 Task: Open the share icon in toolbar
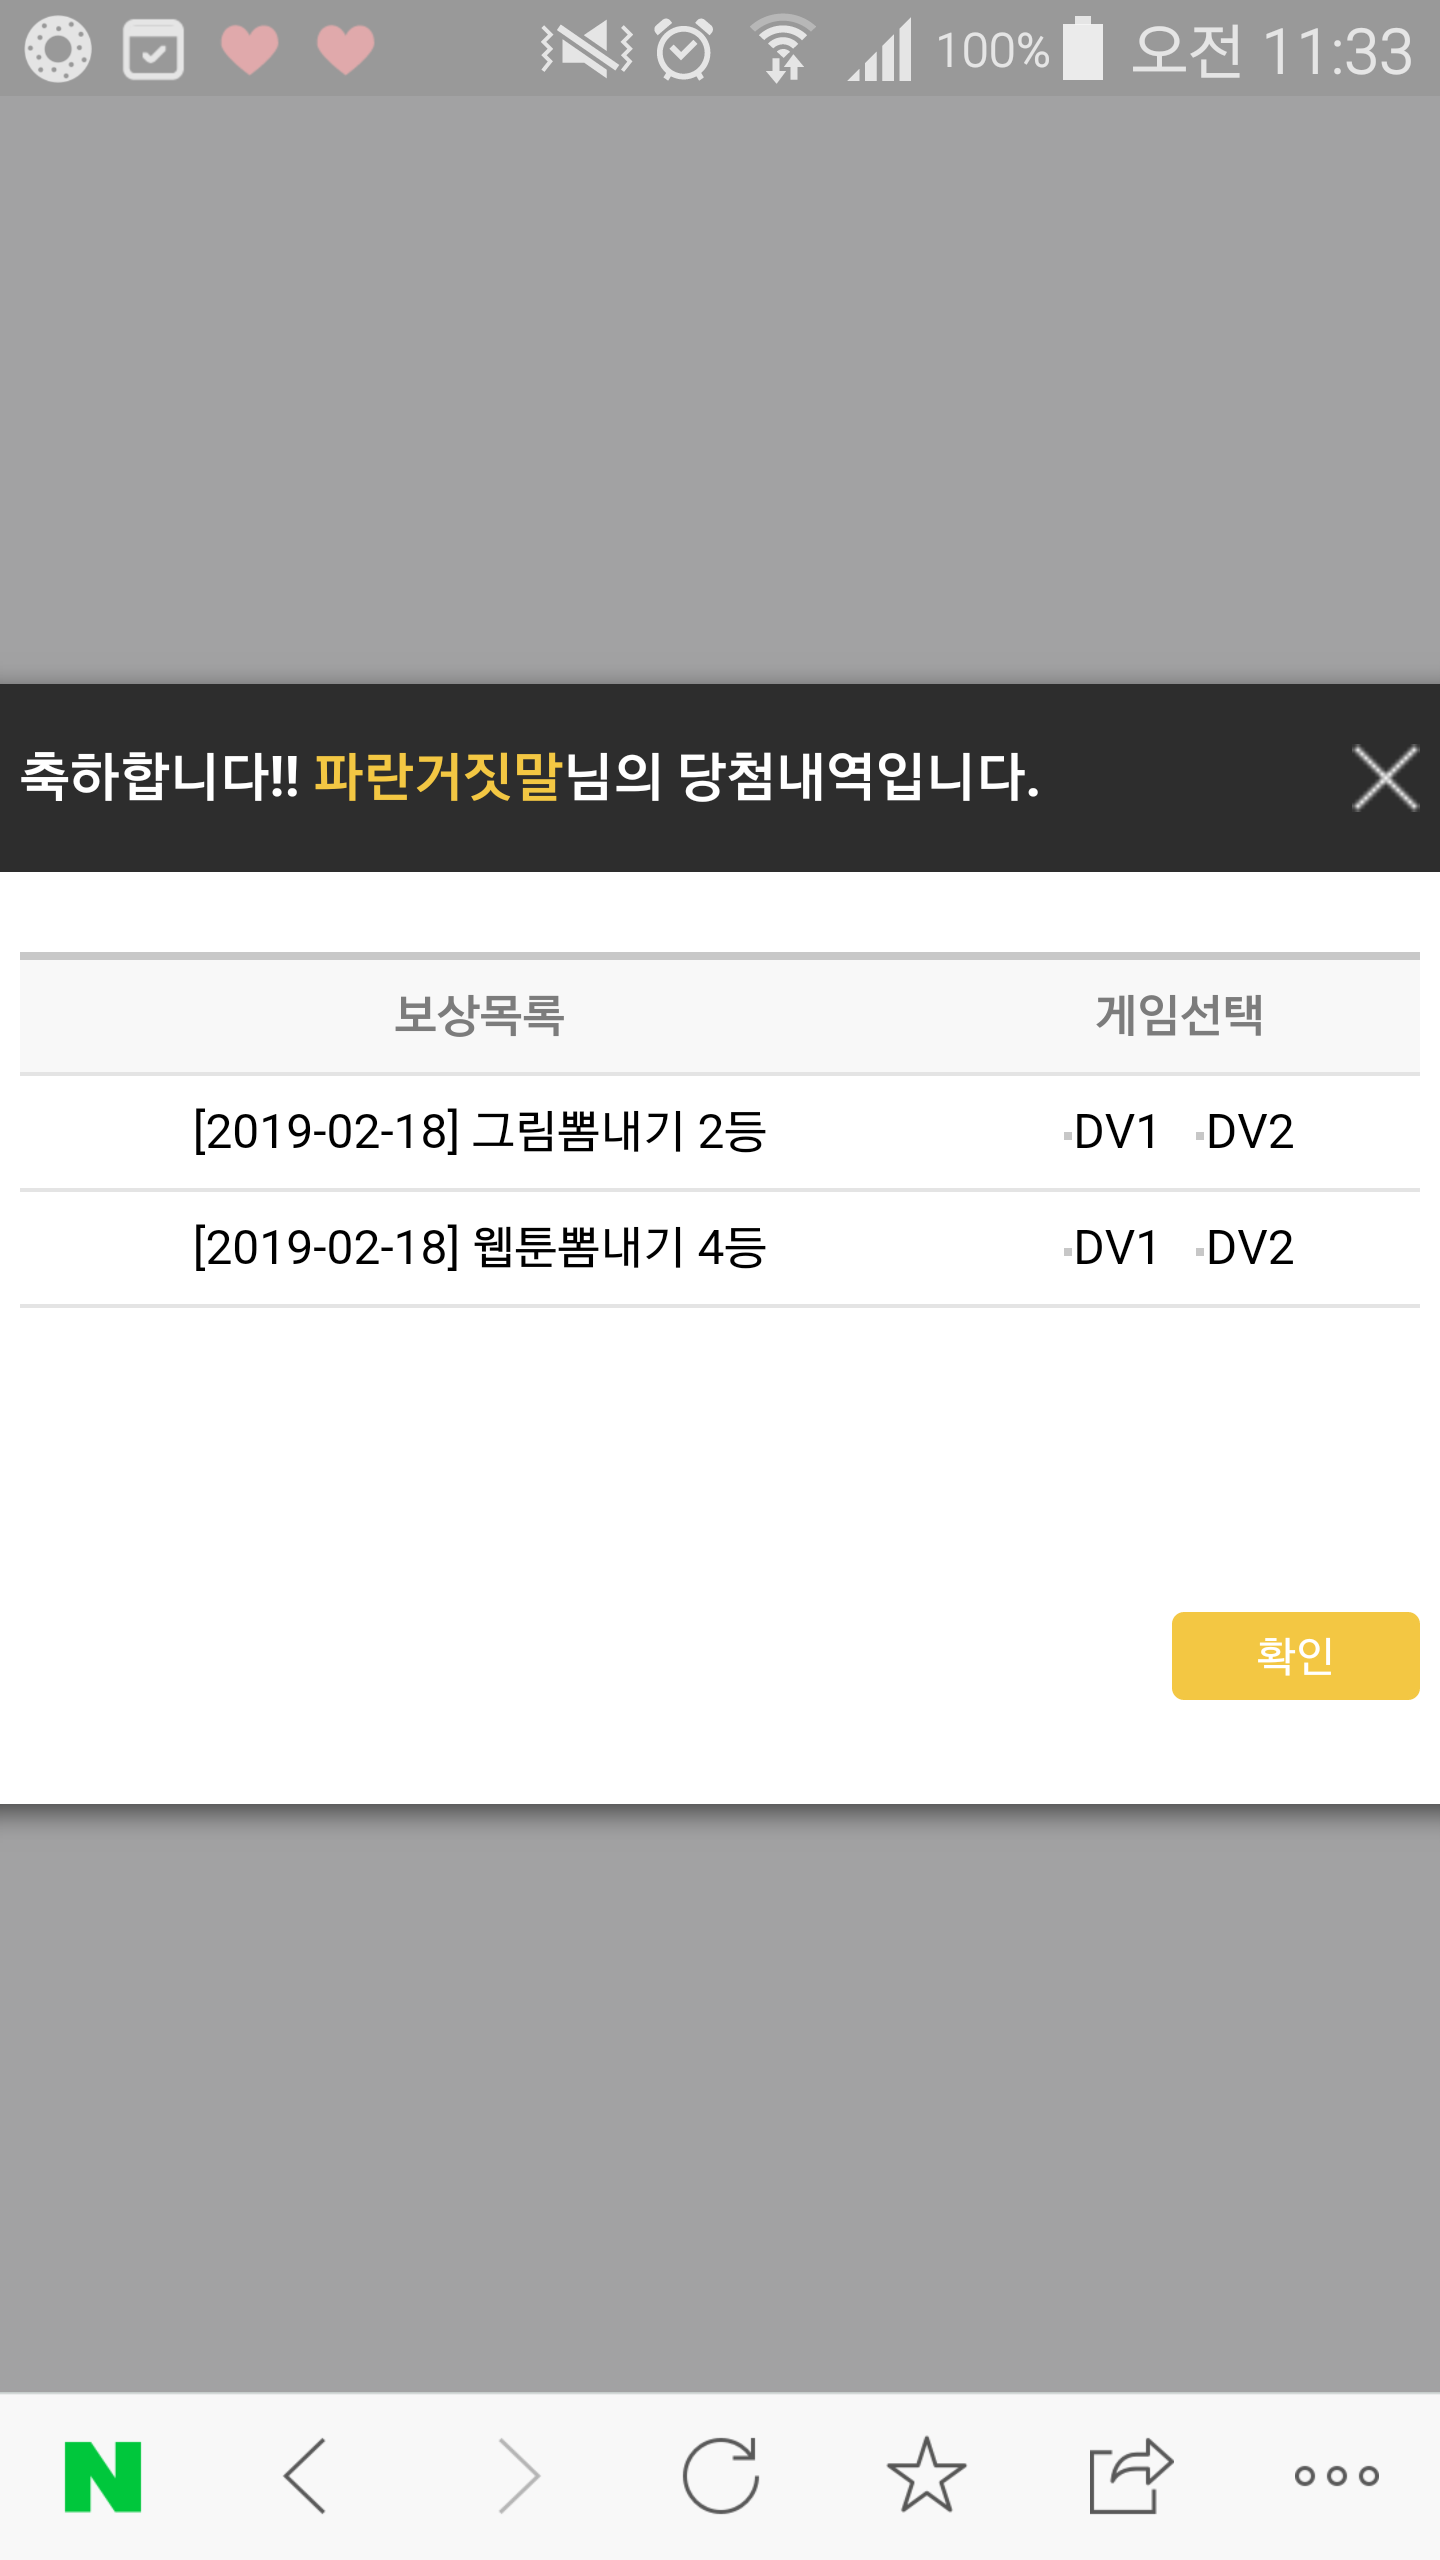1130,2476
